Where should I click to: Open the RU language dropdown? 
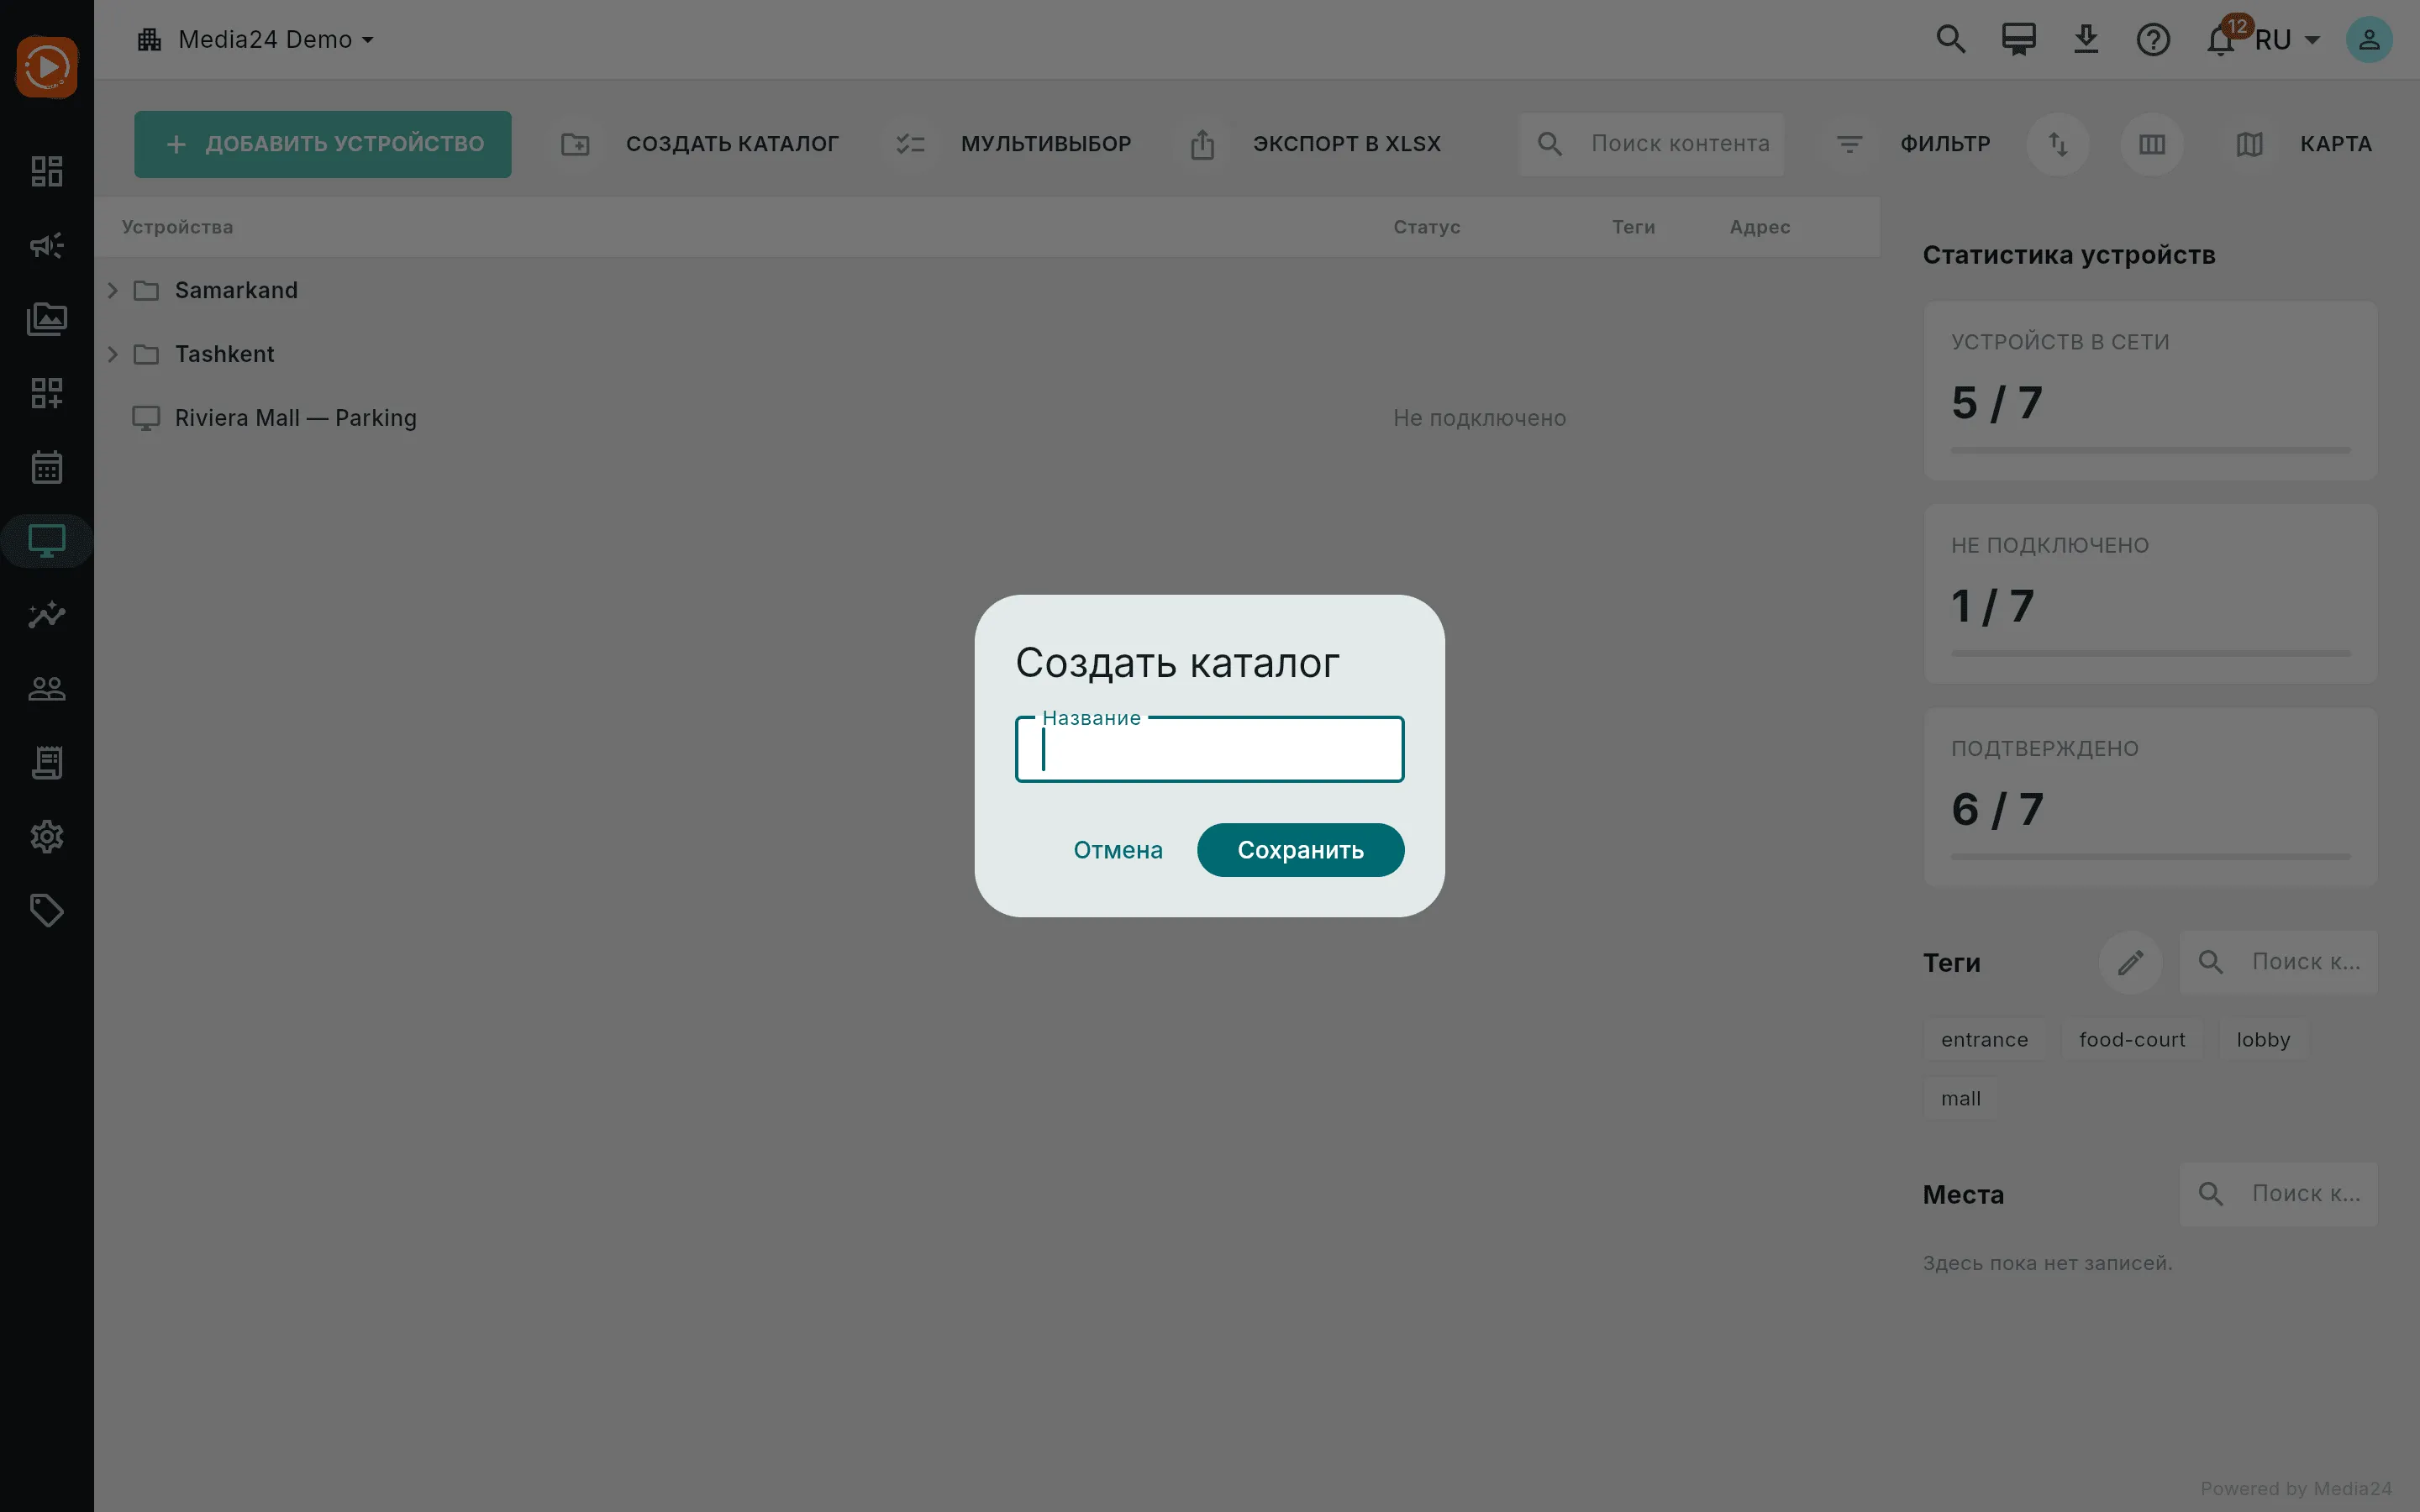2287,40
